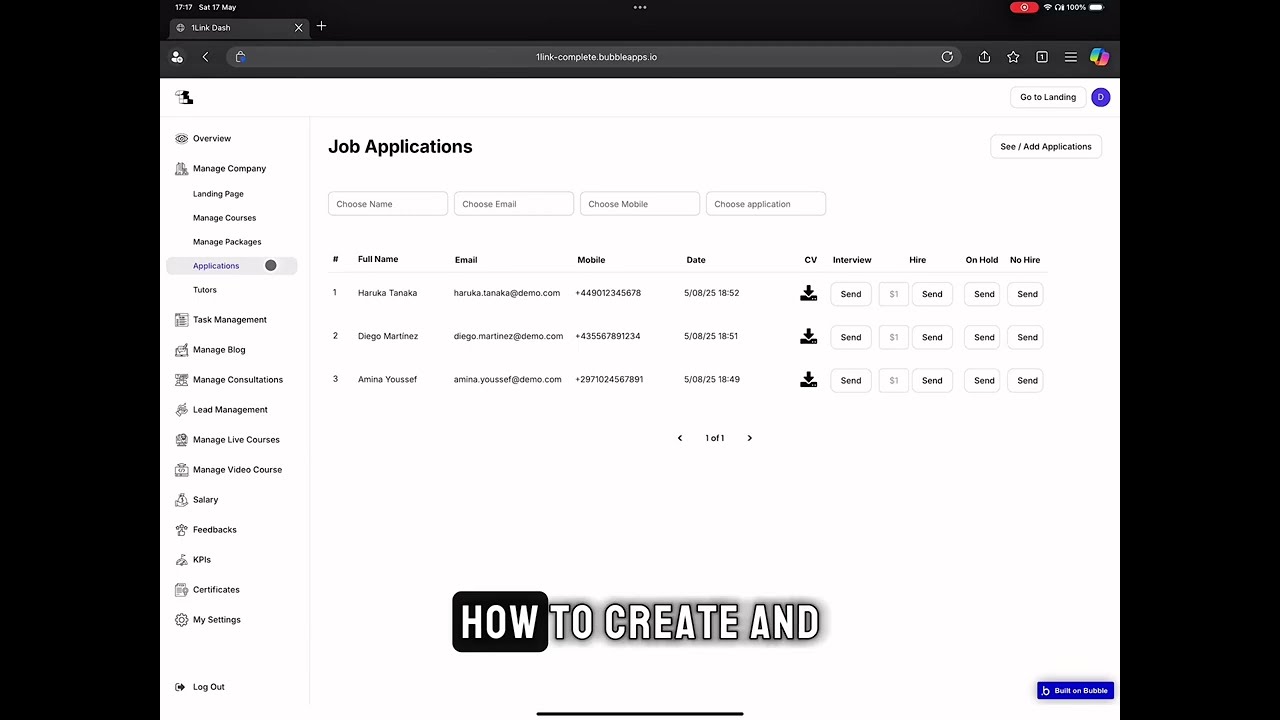Click the Manage Company building icon
This screenshot has height=720, width=1280.
tap(181, 169)
